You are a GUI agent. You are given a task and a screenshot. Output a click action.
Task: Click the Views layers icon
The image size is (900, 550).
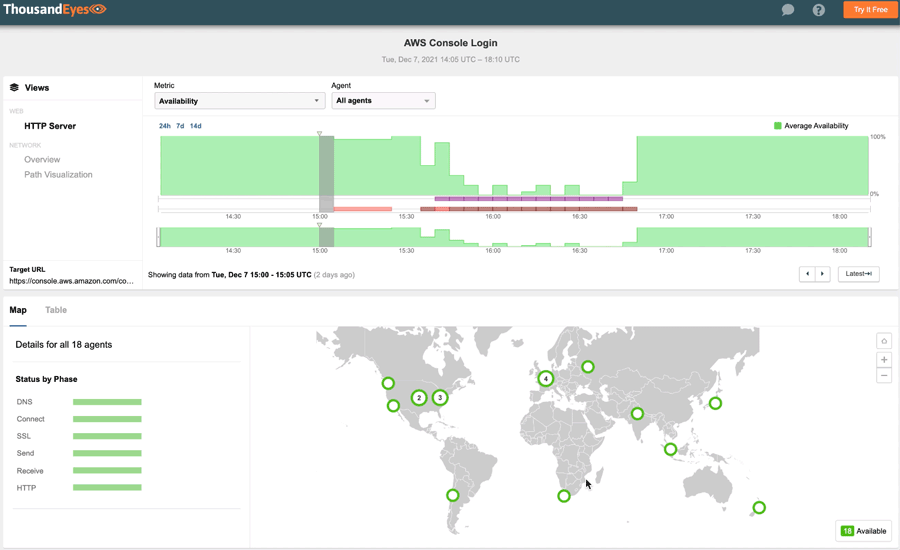pyautogui.click(x=14, y=88)
